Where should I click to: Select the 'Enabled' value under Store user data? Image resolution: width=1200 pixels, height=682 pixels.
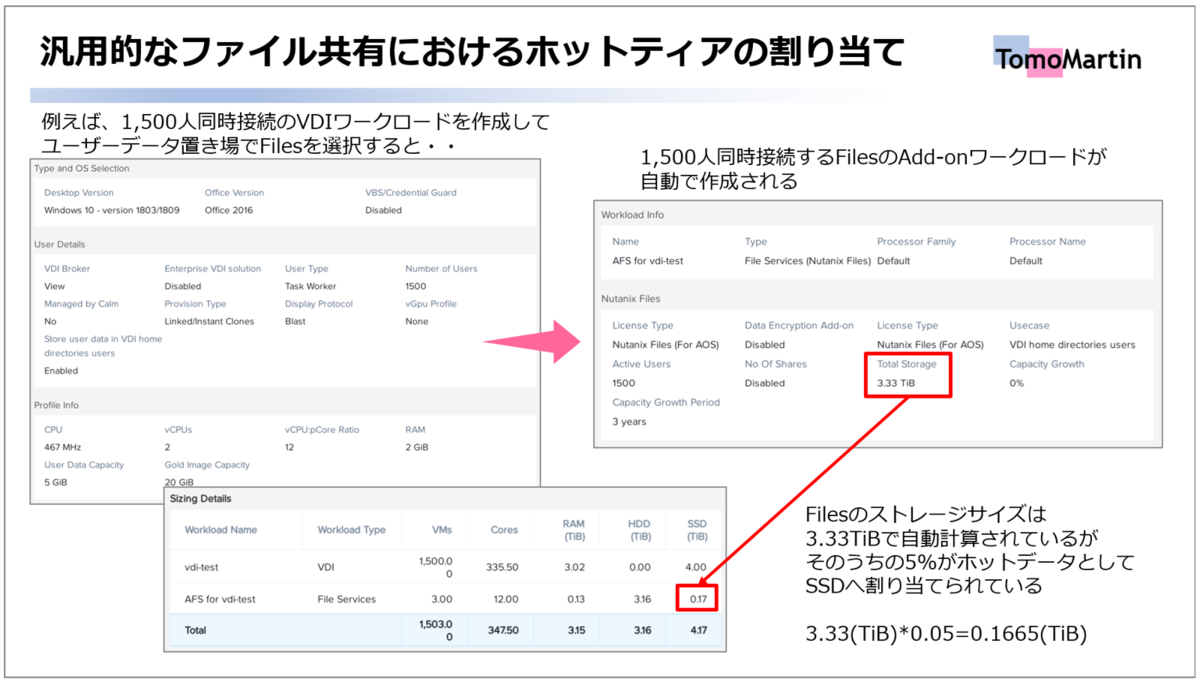[x=61, y=370]
